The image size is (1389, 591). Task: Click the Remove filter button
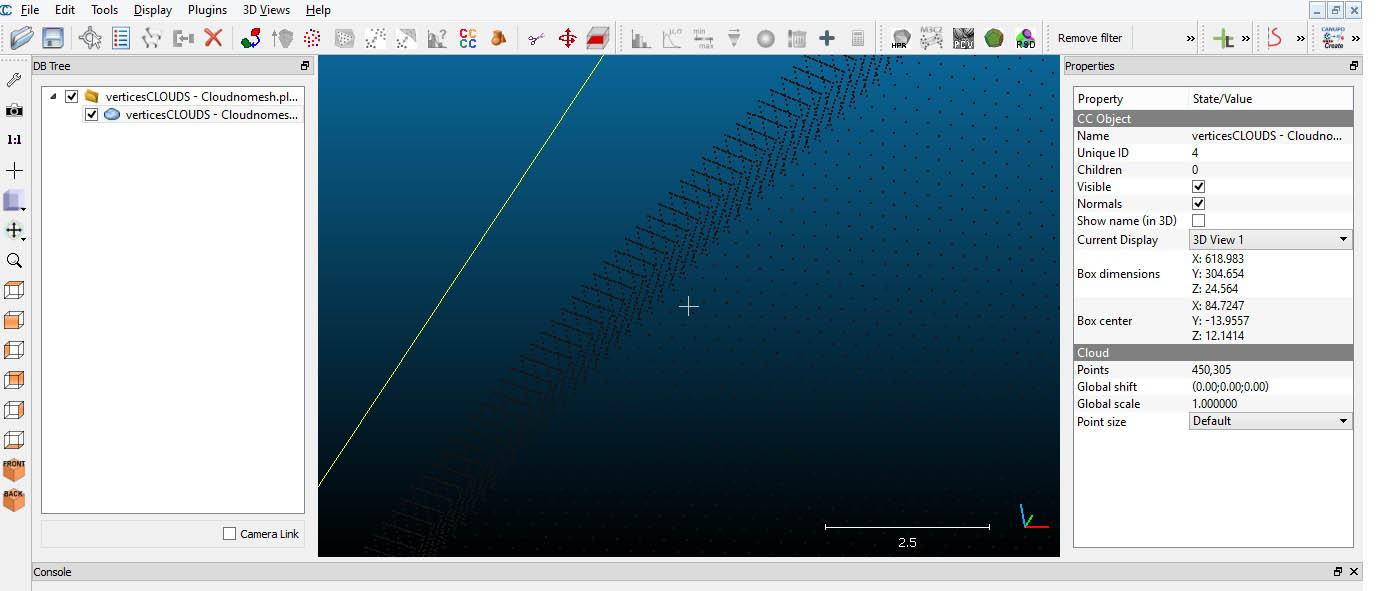click(x=1090, y=38)
